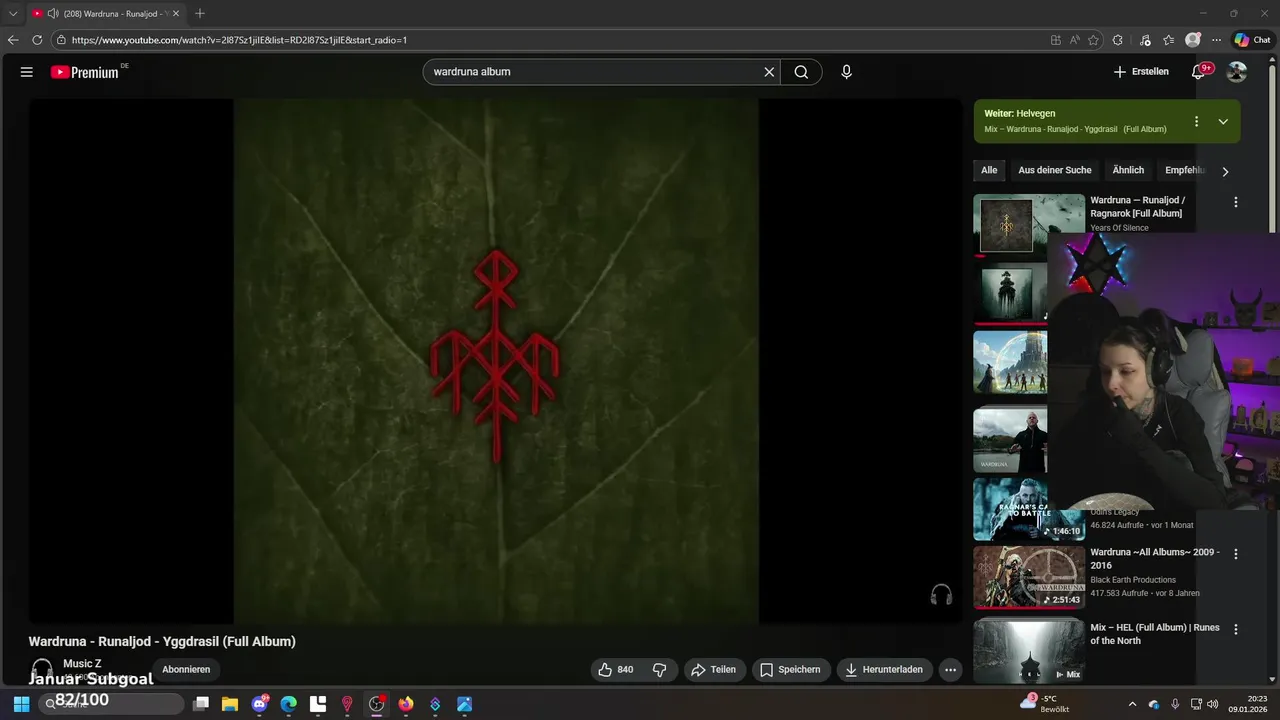1280x720 pixels.
Task: Select the Empfehlungen filter chip
Action: (1186, 170)
